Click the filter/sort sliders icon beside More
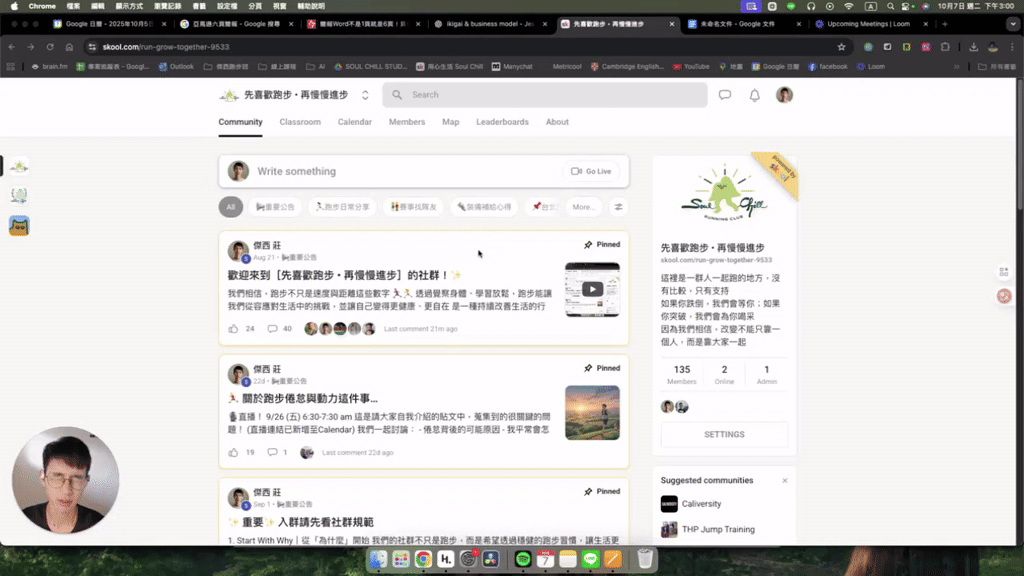 [618, 207]
